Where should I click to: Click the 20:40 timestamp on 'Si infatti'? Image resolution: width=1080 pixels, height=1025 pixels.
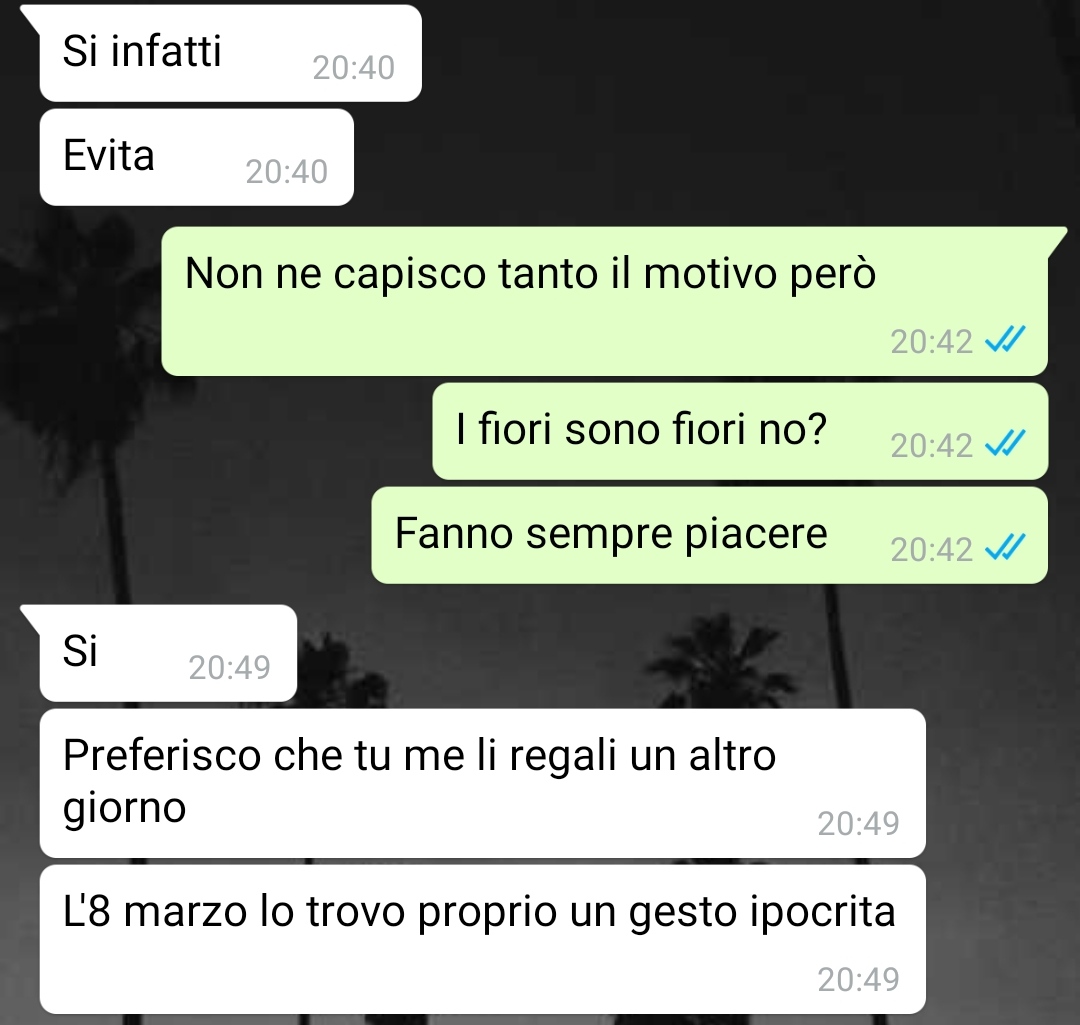[353, 68]
